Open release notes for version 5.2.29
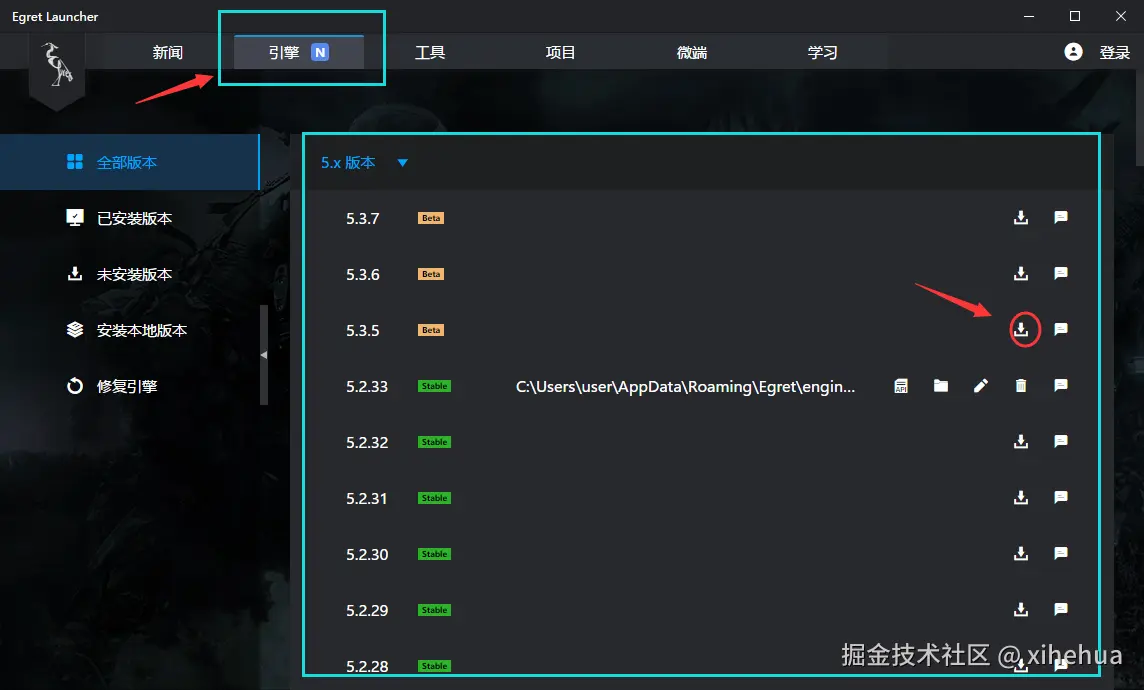Screen dimensions: 1144x690 pos(1061,610)
